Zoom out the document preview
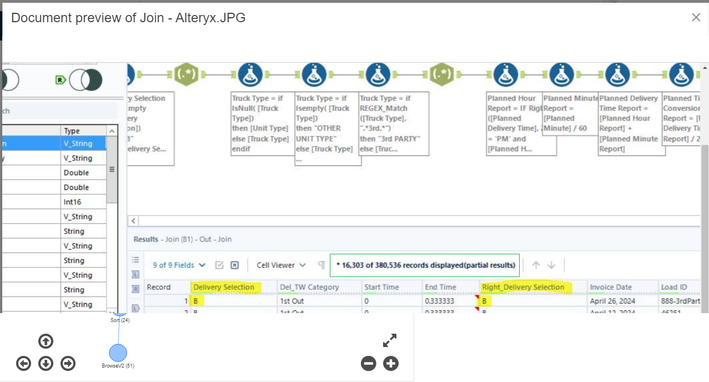This screenshot has width=709, height=382. coord(369,363)
